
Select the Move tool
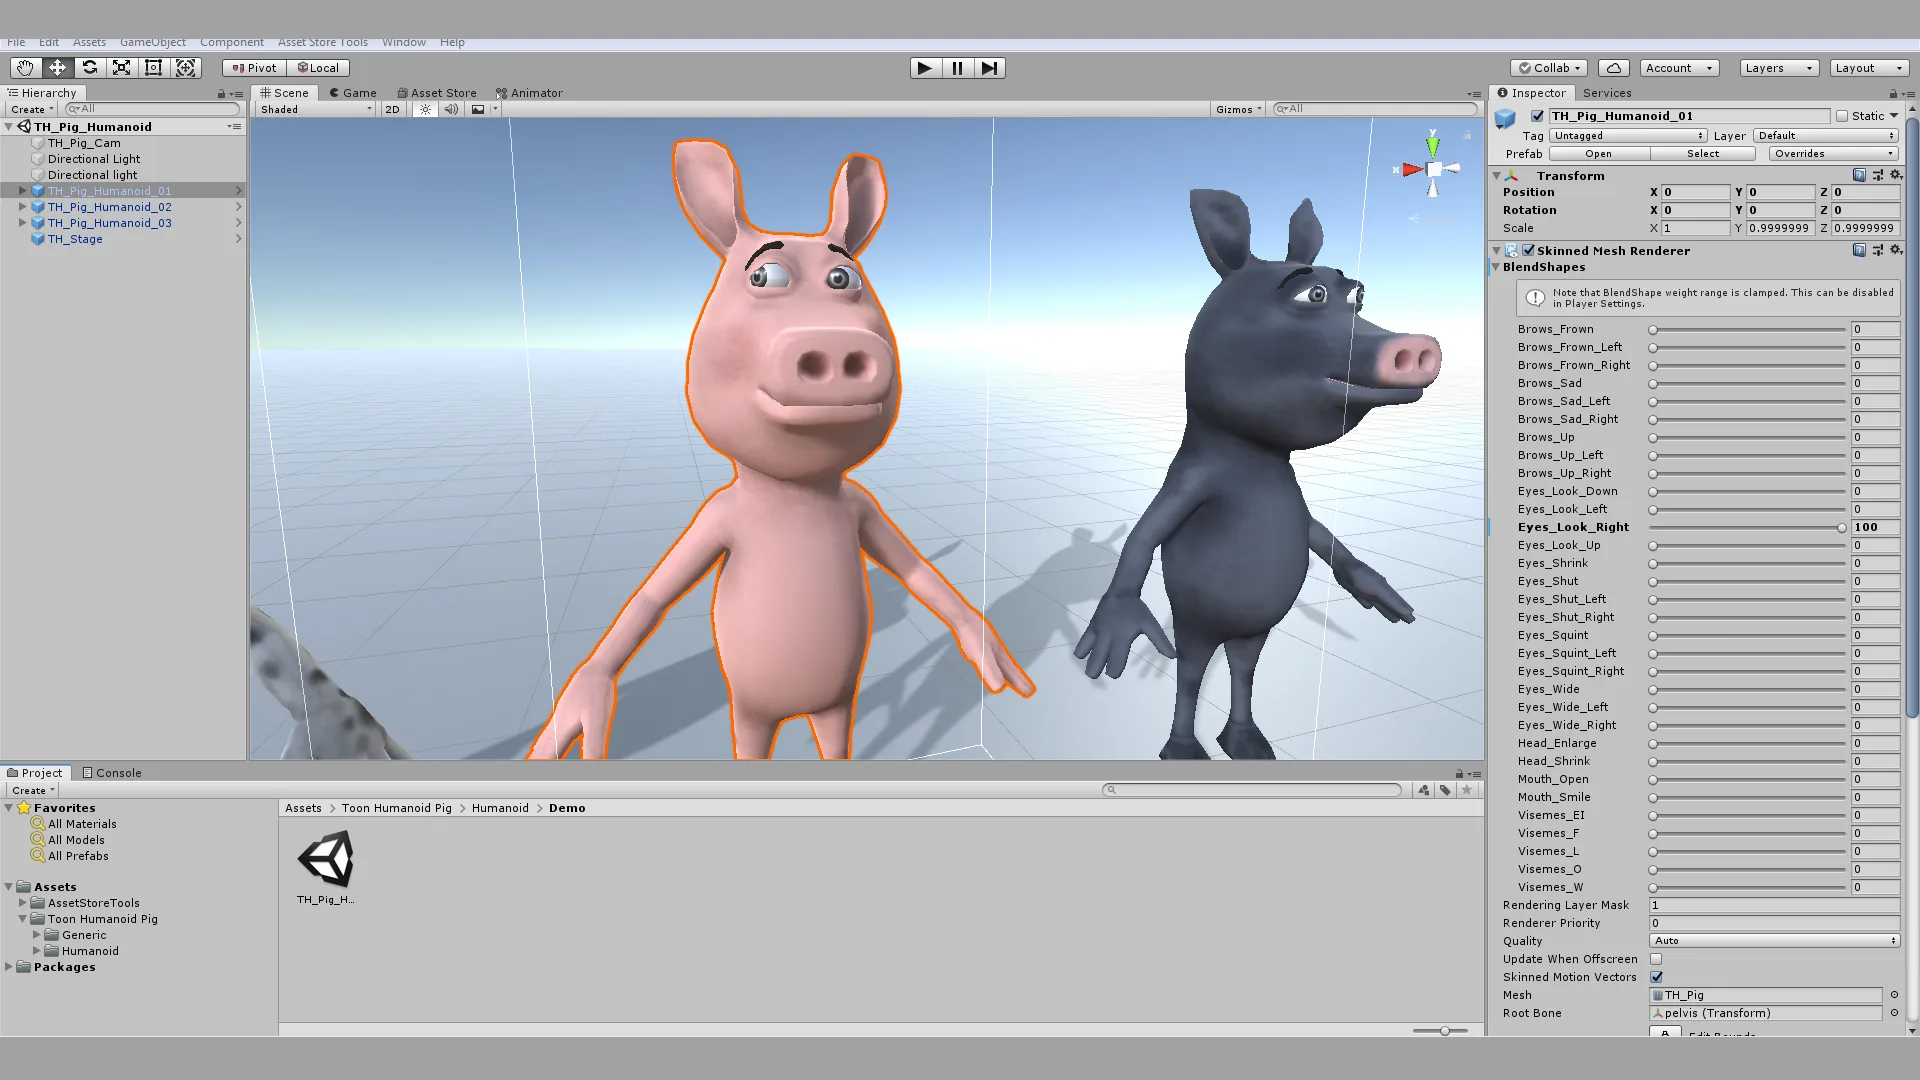point(57,68)
